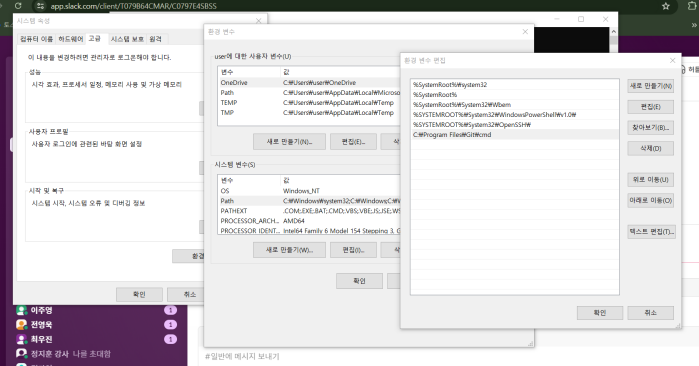Click 찾아보기(B)... button
Screen dimensions: 699x366
[x=651, y=127]
